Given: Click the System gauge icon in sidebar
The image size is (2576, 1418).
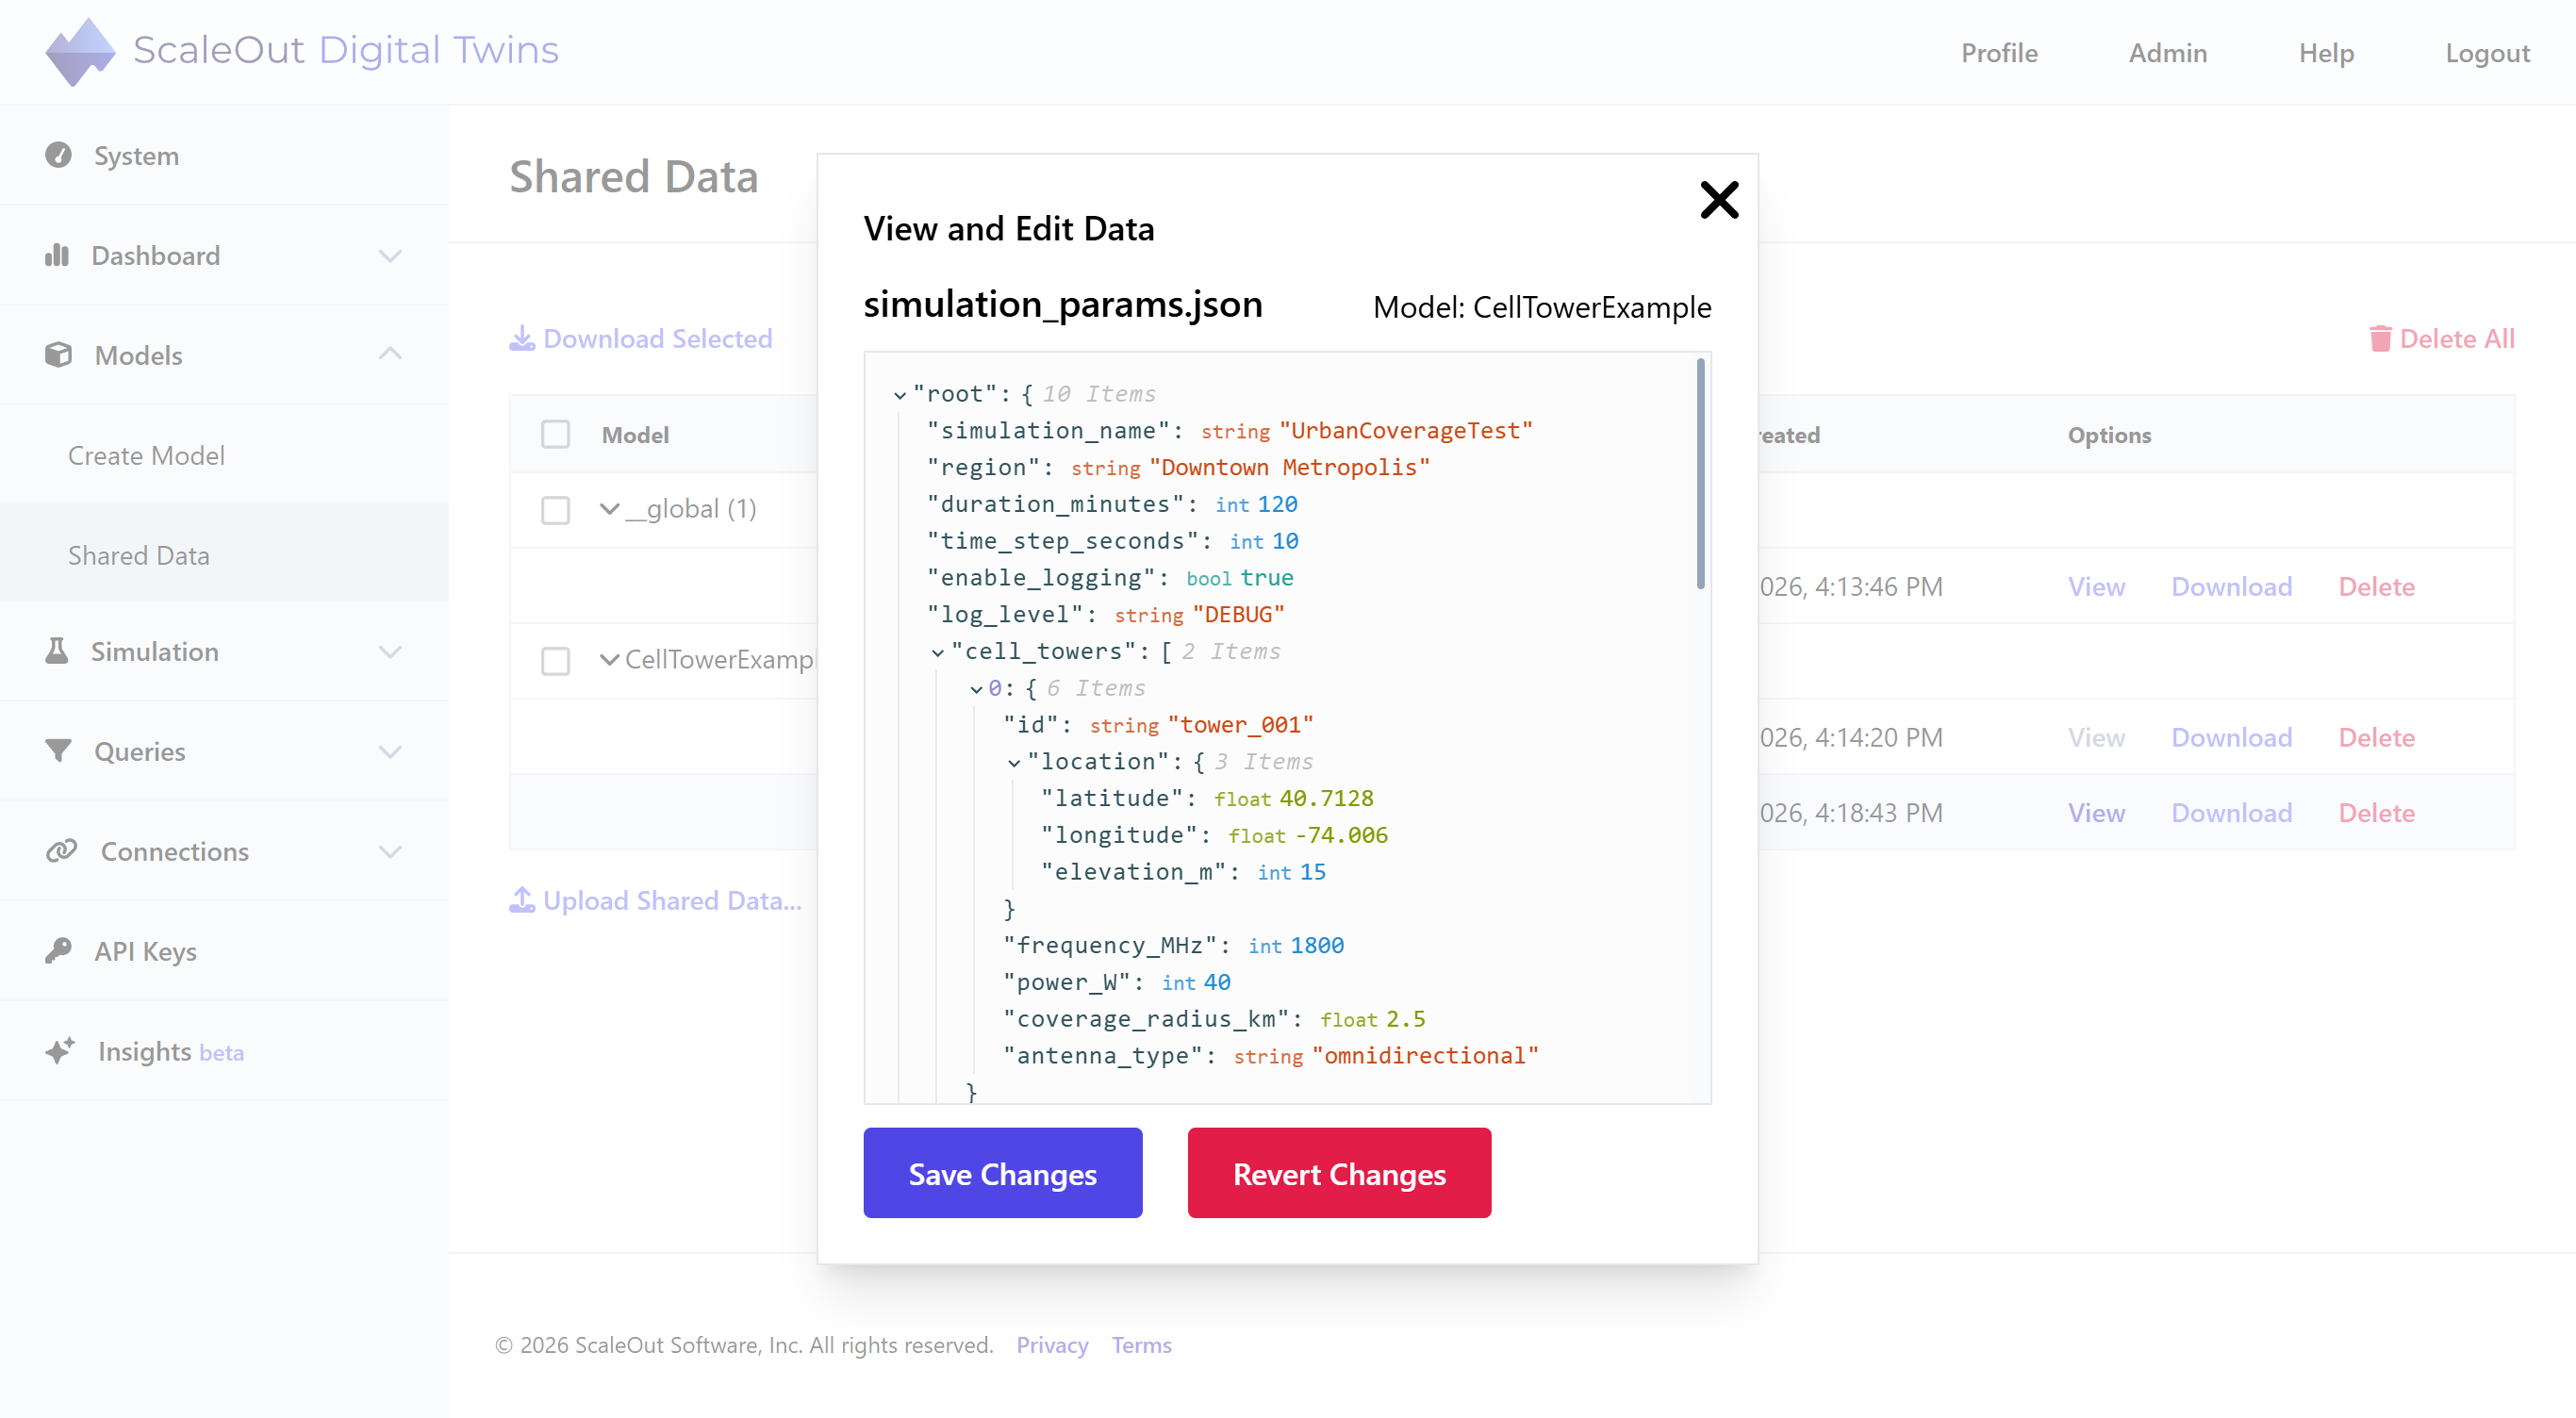Looking at the screenshot, I should coord(58,155).
